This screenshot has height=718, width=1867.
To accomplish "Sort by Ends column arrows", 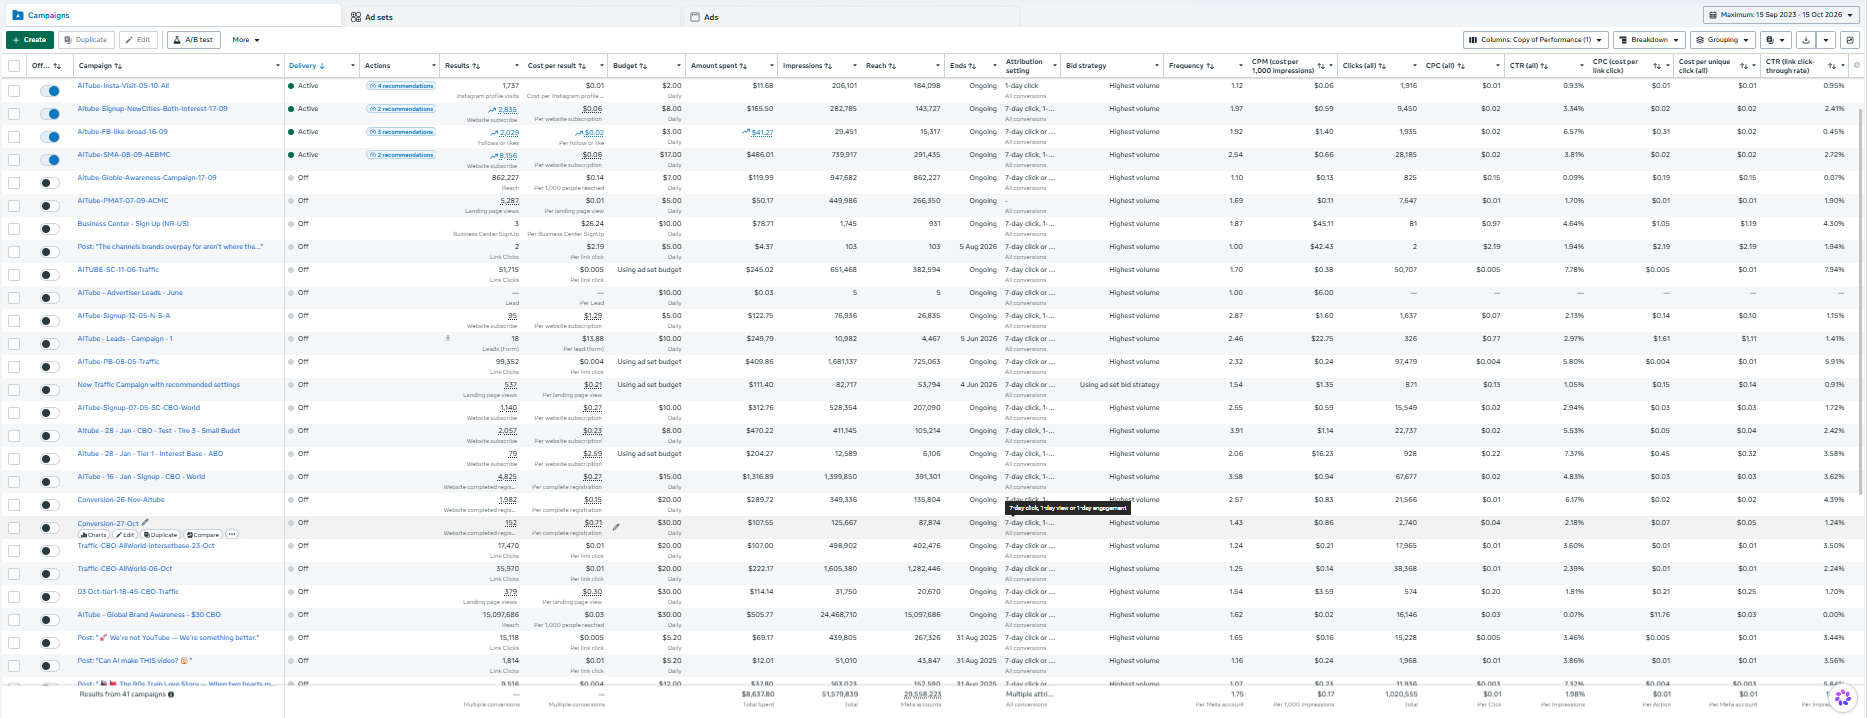I will (972, 66).
